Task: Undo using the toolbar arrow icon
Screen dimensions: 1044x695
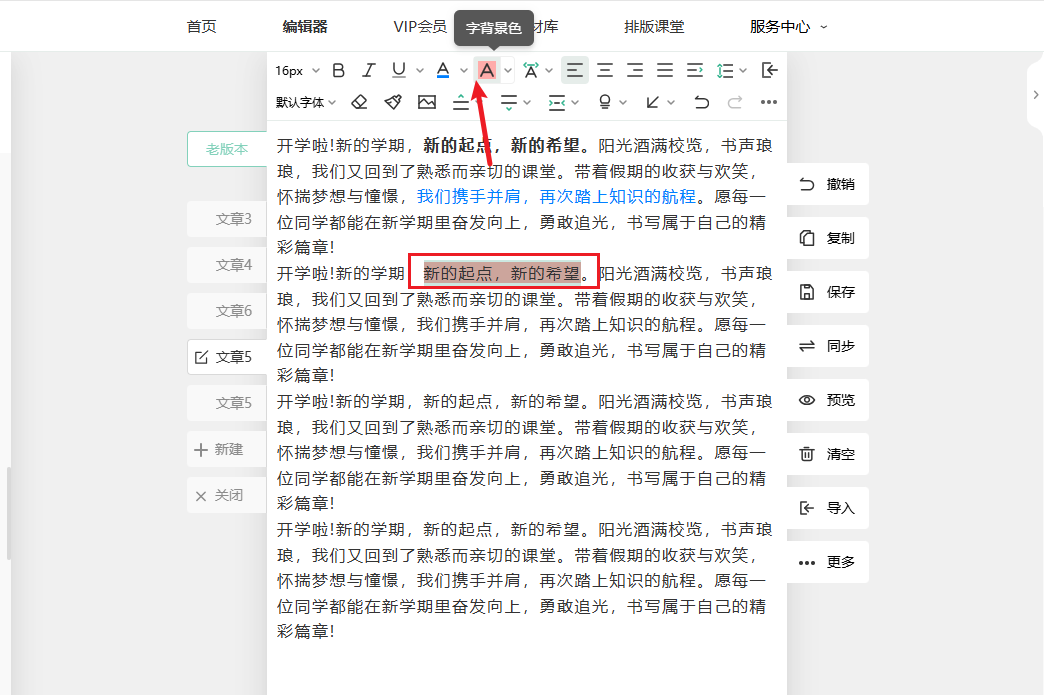Action: click(702, 102)
